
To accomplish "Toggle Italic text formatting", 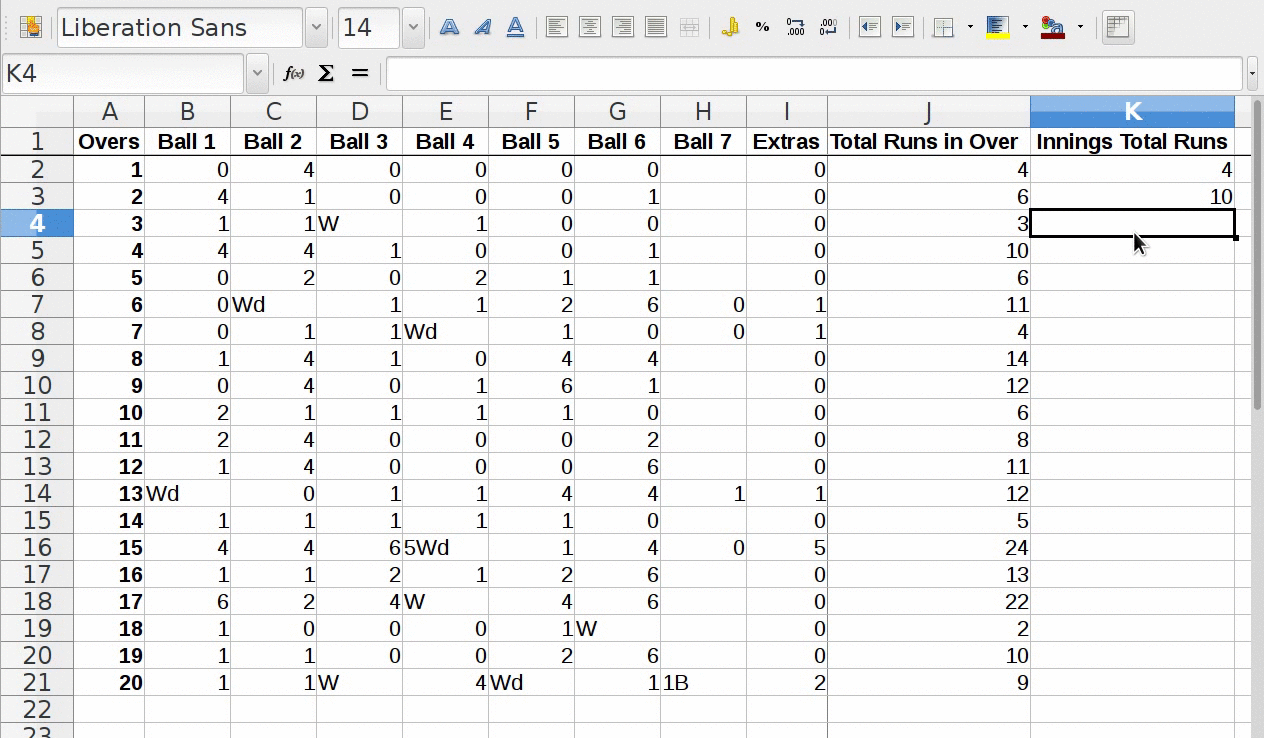I will coord(483,28).
